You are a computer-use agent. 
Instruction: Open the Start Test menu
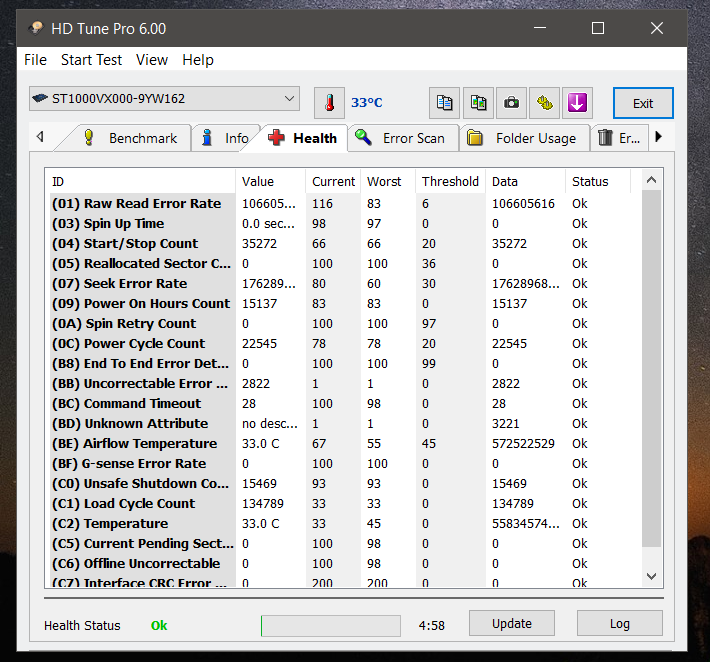[91, 60]
